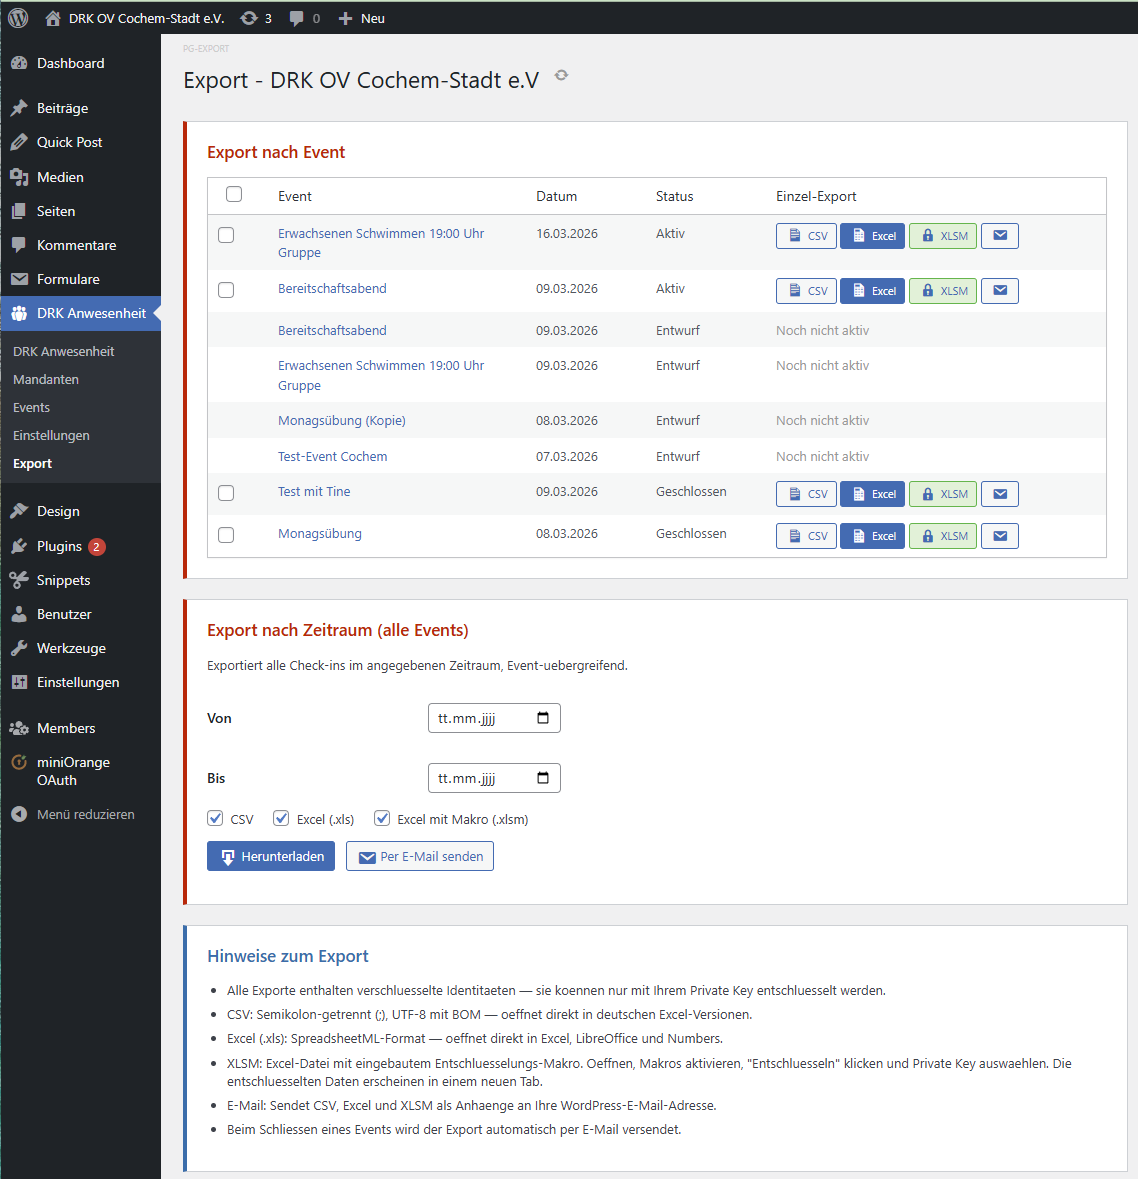Export active Bereitschaftsabend as Excel
The height and width of the screenshot is (1179, 1138).
pos(872,291)
